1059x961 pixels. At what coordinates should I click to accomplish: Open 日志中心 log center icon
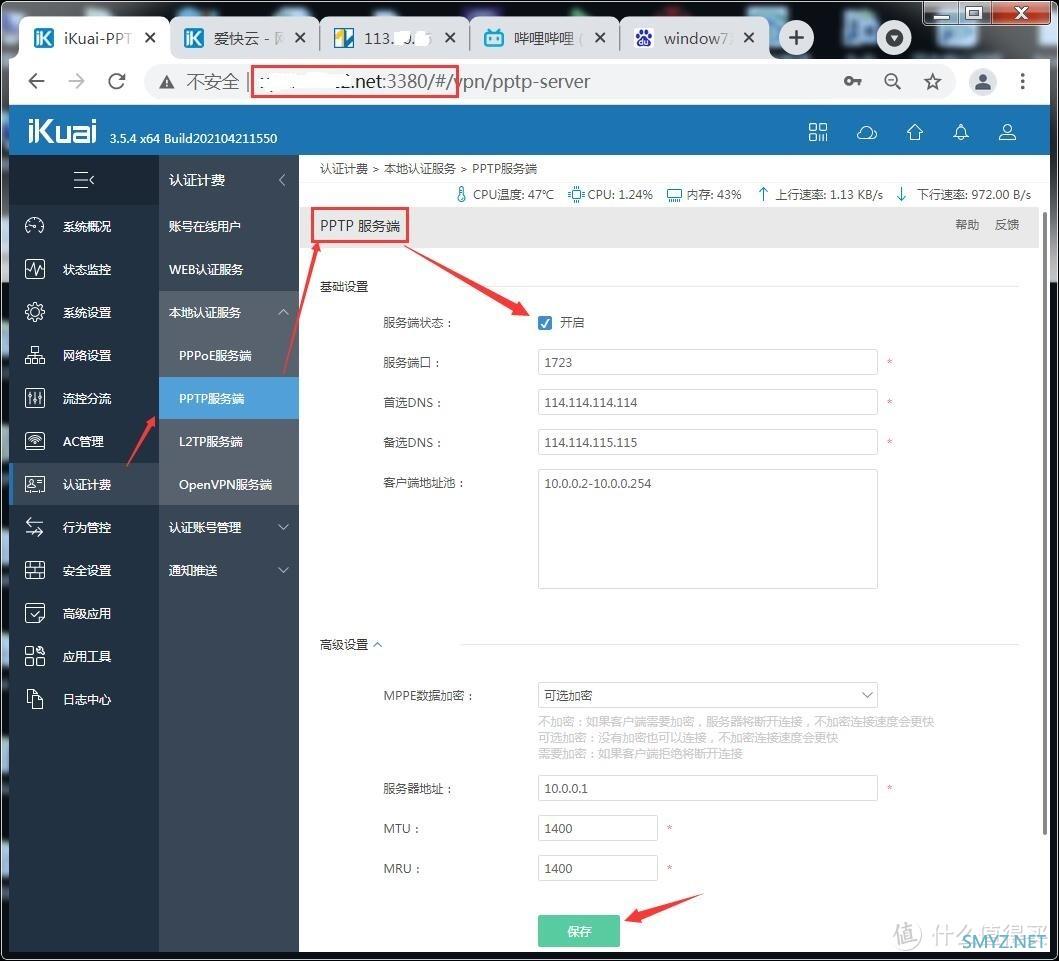pyautogui.click(x=34, y=699)
